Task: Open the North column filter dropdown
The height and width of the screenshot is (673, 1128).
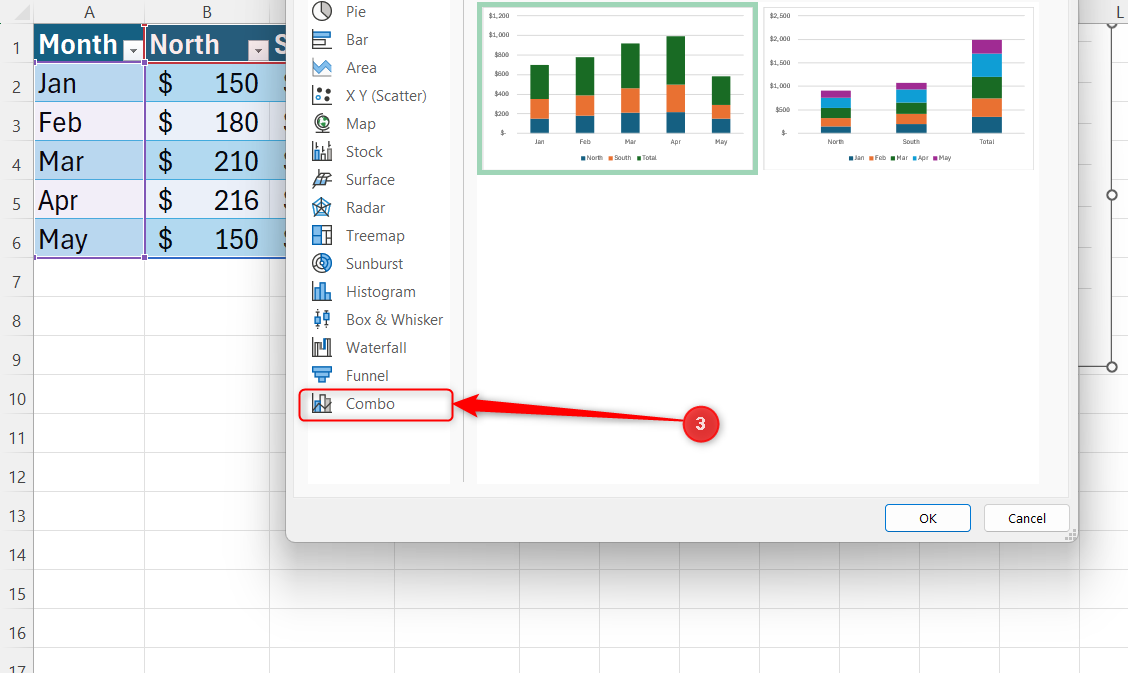Action: (258, 50)
